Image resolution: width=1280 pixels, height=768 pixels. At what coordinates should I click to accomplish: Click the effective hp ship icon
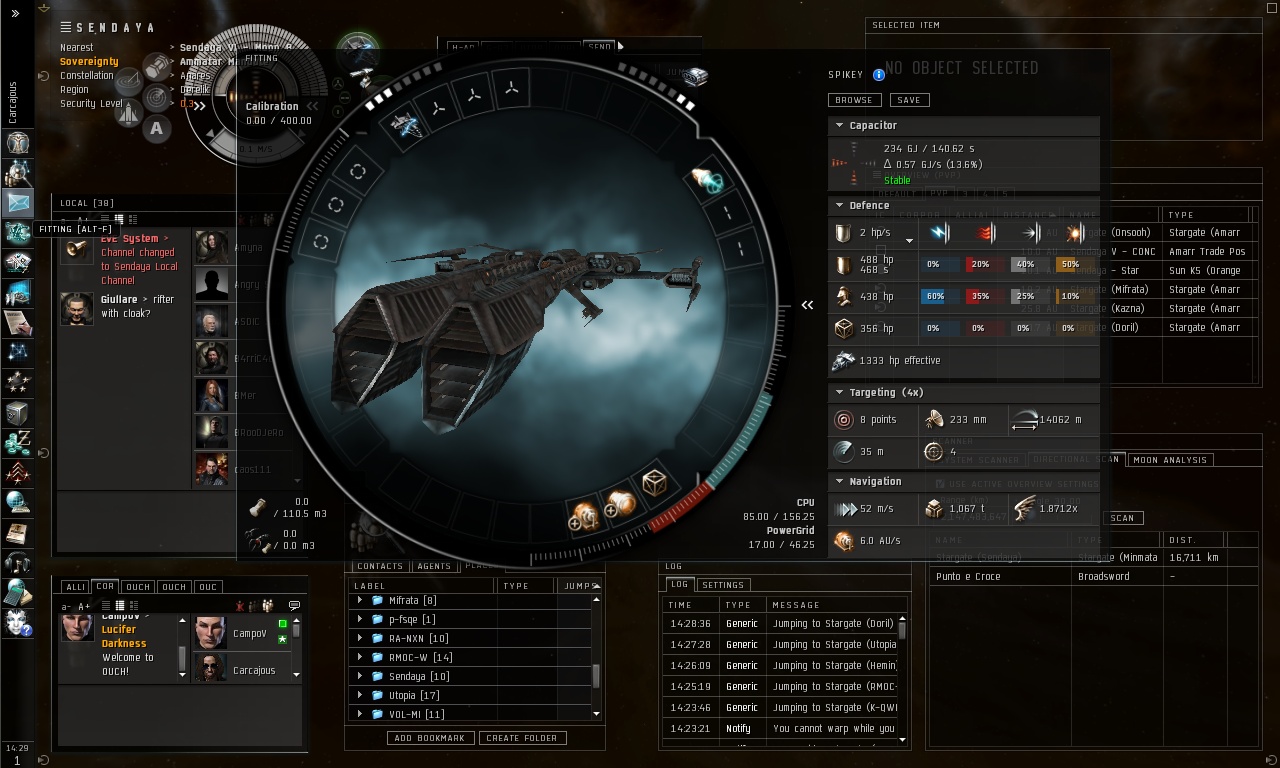click(843, 361)
